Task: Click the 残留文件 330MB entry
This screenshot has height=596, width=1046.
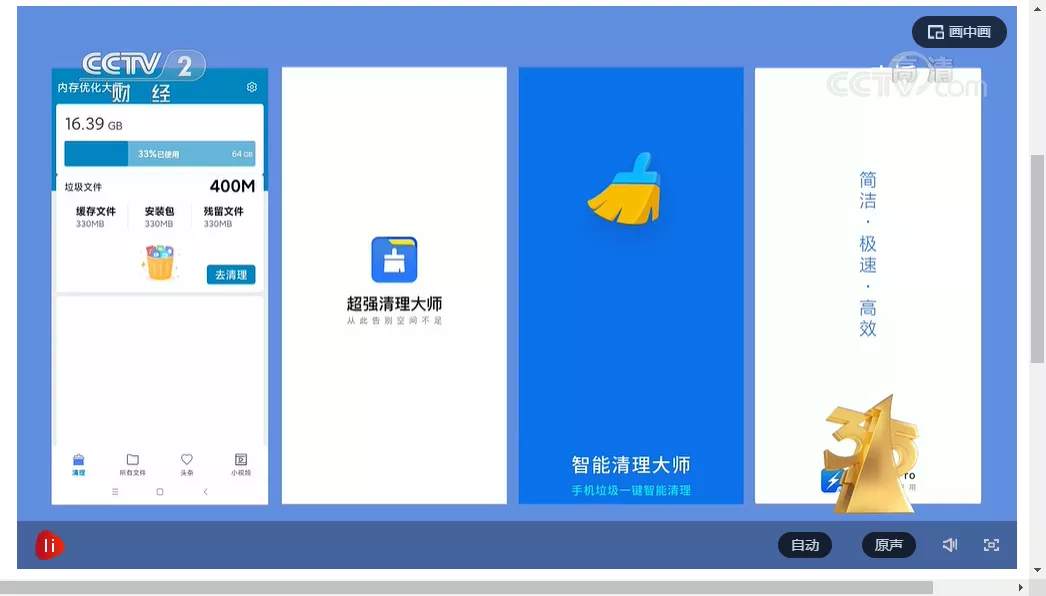Action: pos(223,217)
